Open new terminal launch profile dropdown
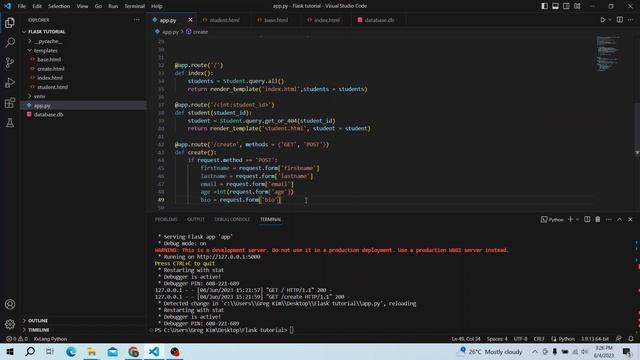This screenshot has width=640, height=360. point(577,219)
